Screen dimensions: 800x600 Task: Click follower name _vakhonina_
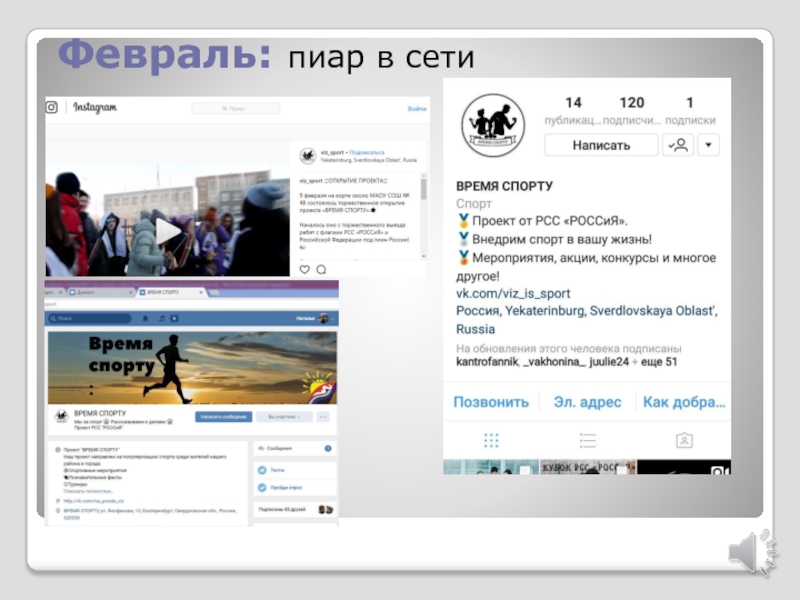click(554, 362)
